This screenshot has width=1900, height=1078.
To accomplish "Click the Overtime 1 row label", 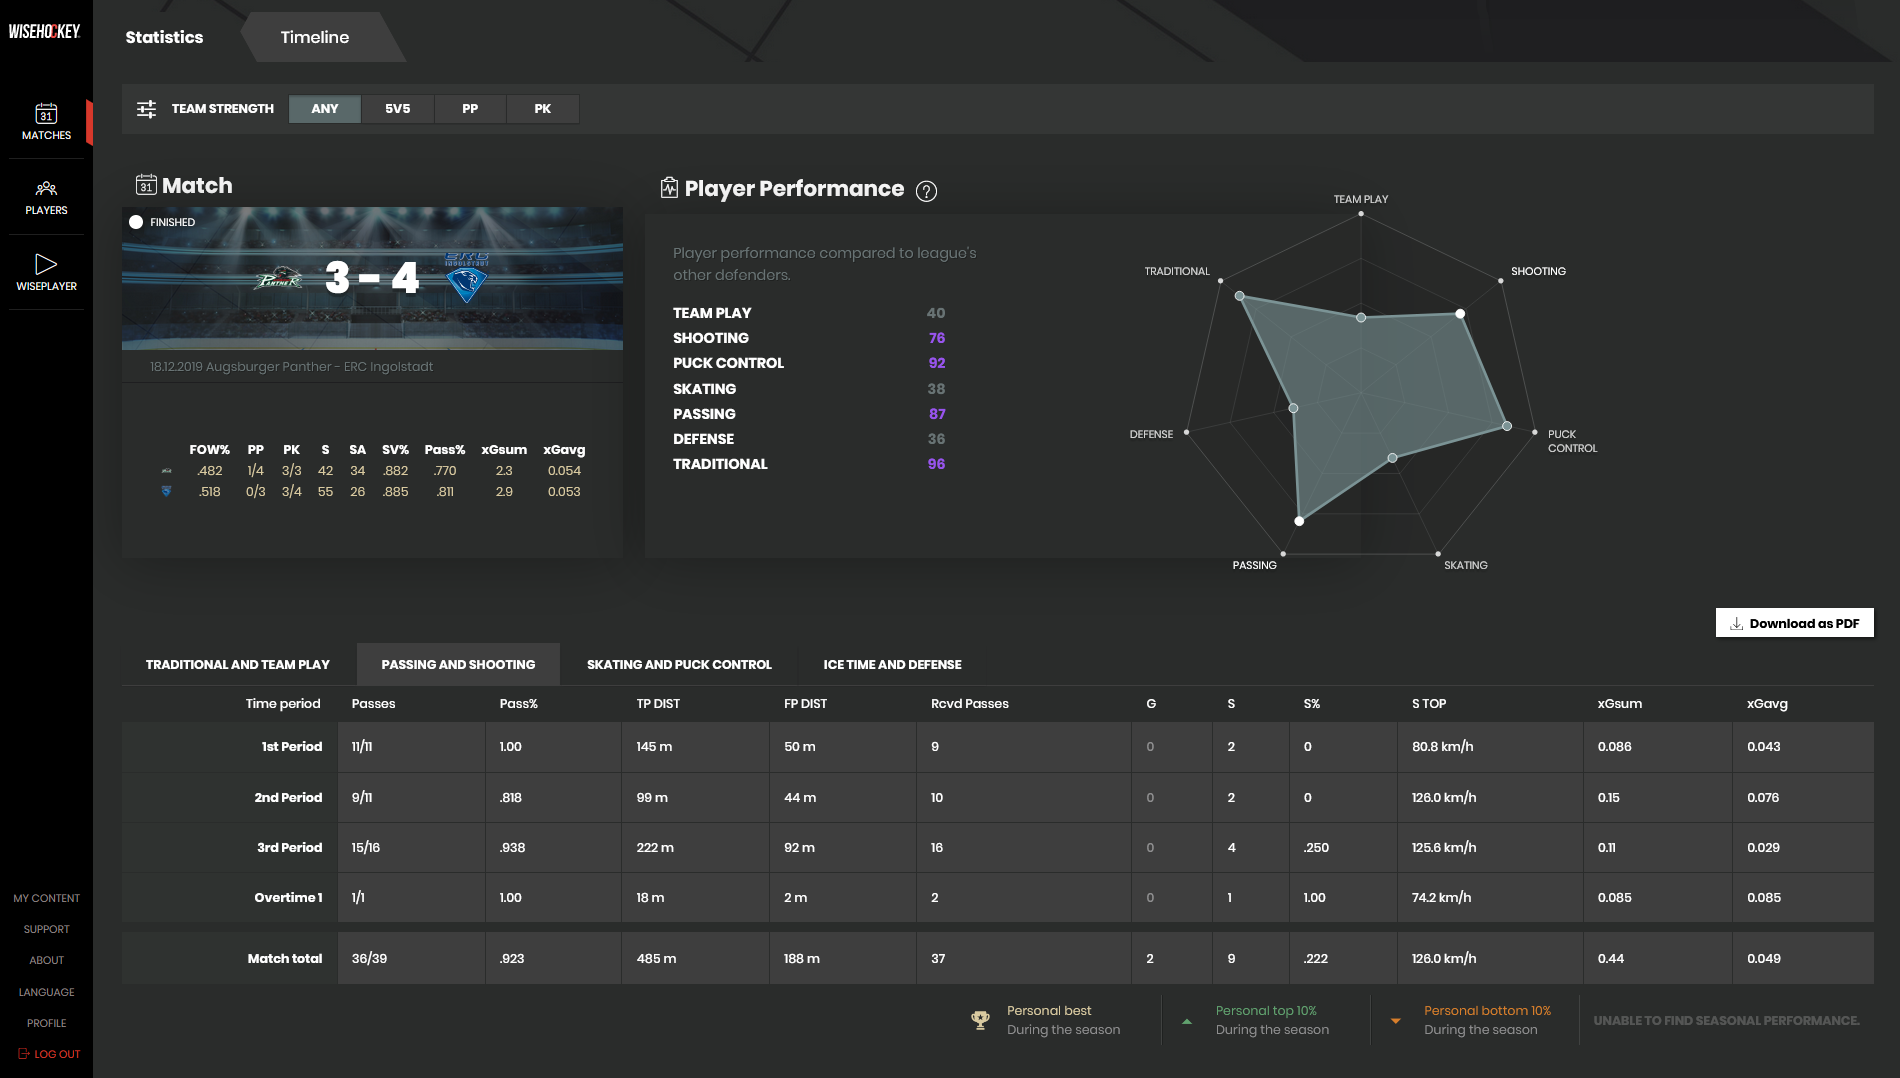I will [288, 897].
